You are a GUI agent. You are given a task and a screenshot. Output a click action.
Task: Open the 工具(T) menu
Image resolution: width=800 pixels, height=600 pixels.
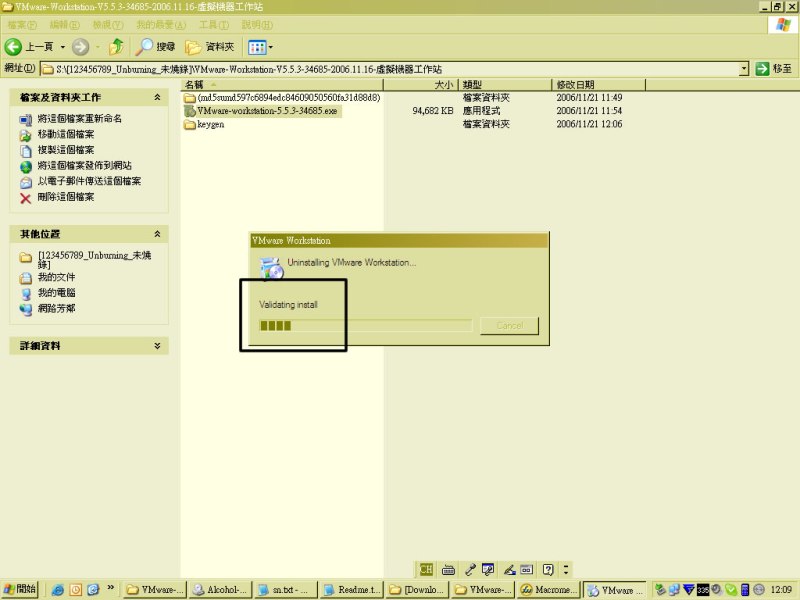(214, 24)
